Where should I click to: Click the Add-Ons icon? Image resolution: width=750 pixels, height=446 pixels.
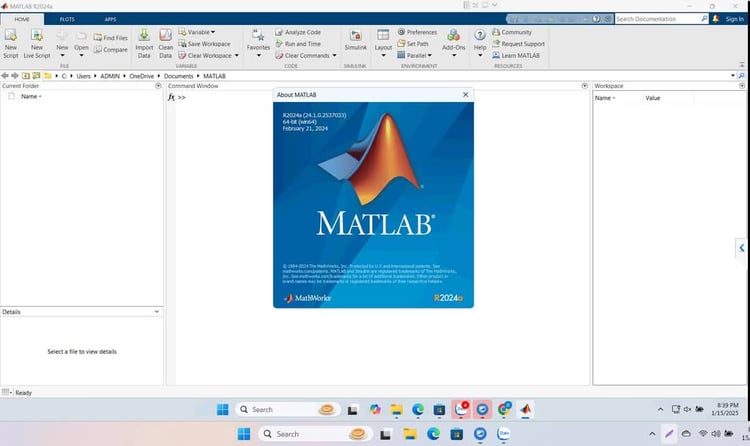coord(453,34)
